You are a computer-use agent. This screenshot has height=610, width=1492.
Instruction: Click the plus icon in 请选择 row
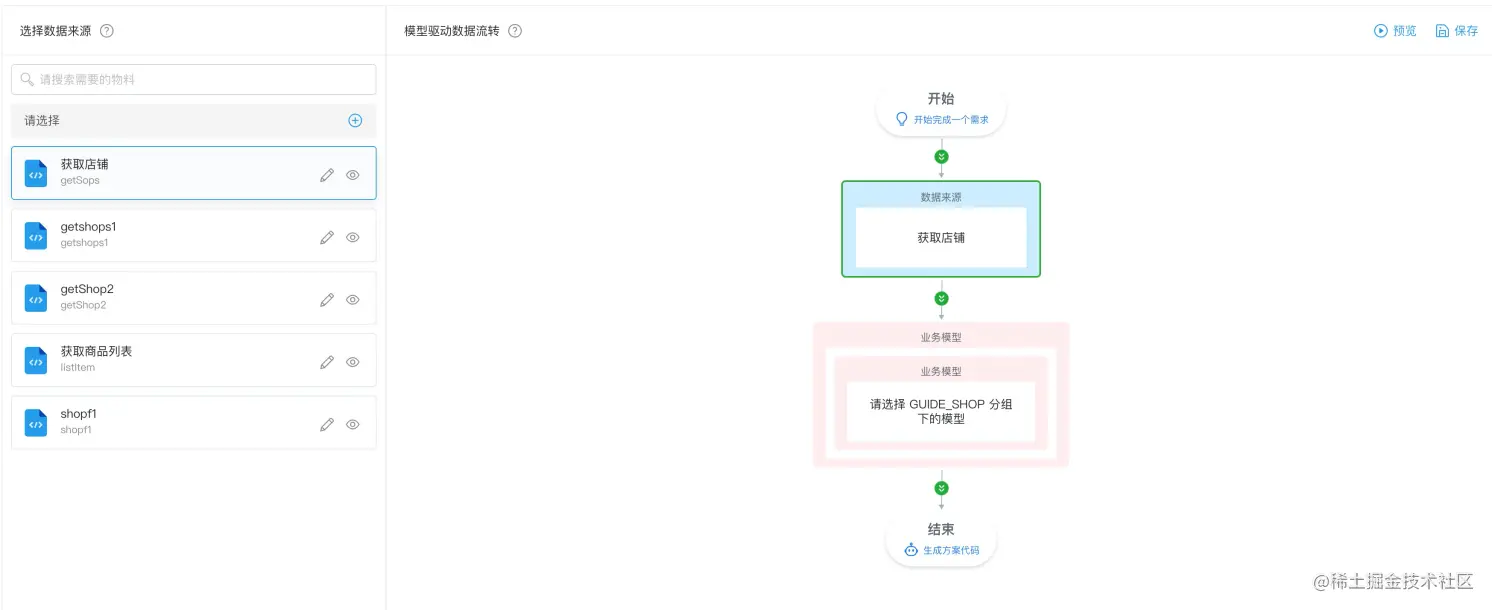point(355,120)
